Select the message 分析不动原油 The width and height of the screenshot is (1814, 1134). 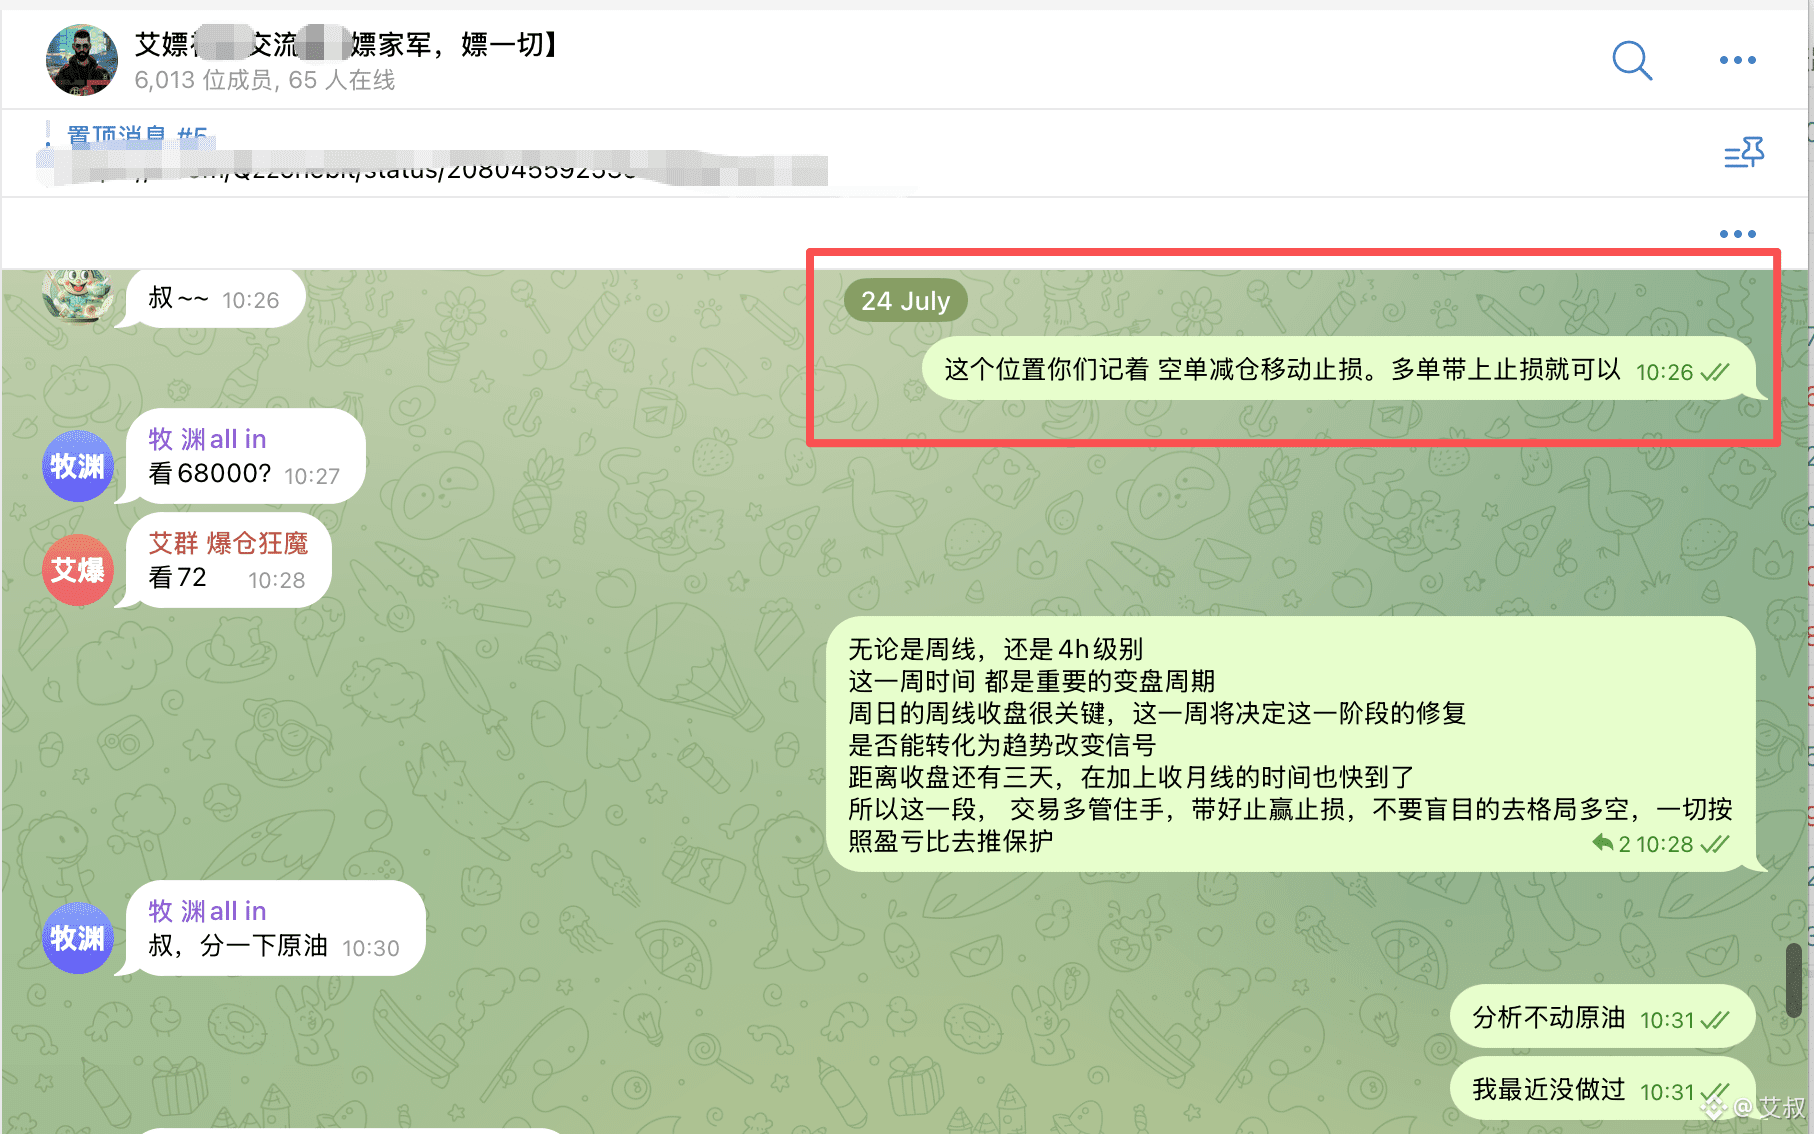pos(1602,1018)
